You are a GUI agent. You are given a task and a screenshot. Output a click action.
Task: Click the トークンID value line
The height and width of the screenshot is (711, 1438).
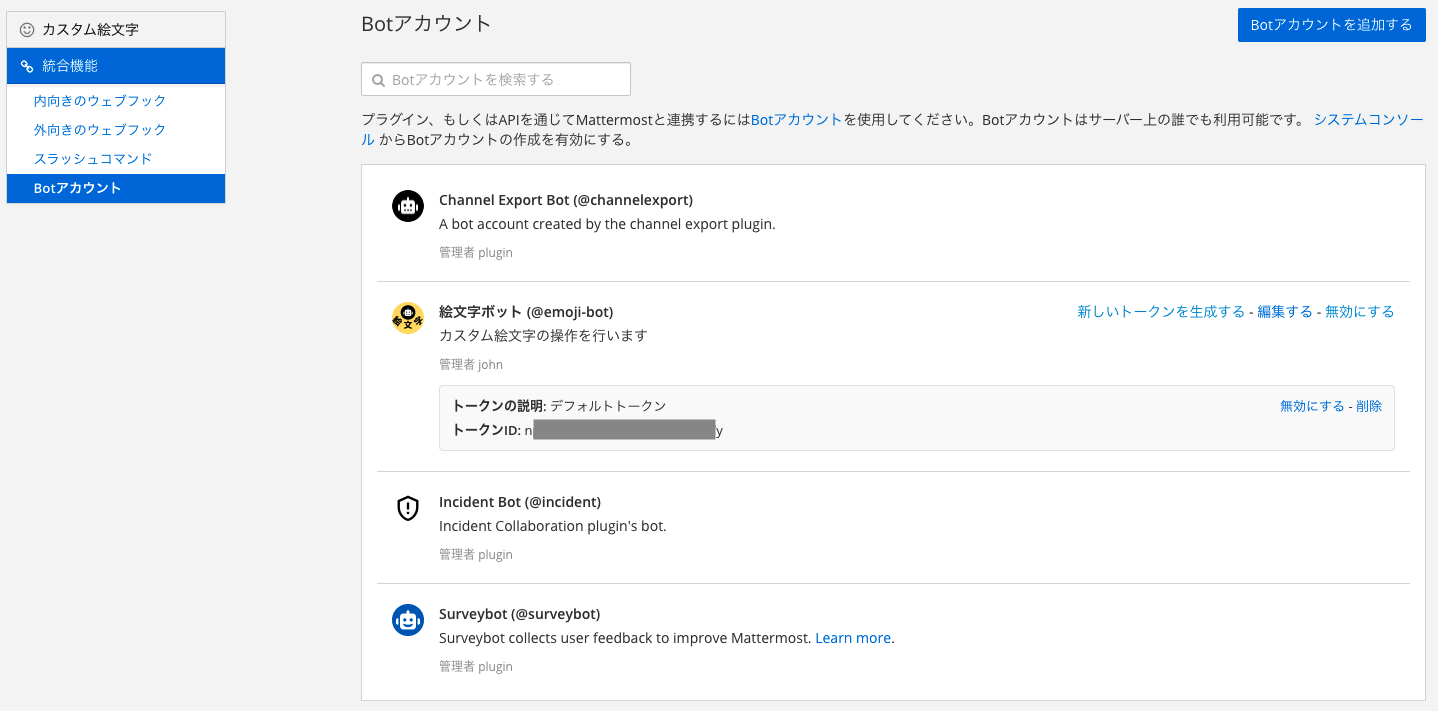(x=588, y=431)
